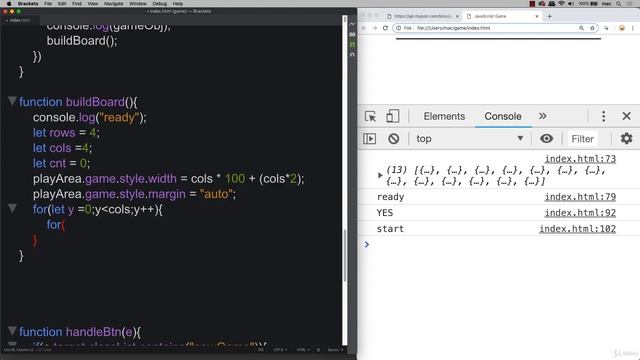Image resolution: width=640 pixels, height=360 pixels.
Task: Open the Brackets File menu
Action: pos(48,3)
